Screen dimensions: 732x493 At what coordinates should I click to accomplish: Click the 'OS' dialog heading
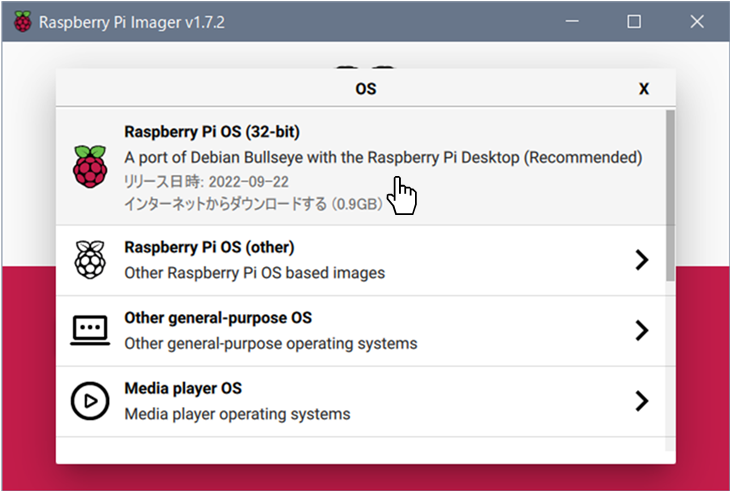coord(366,89)
